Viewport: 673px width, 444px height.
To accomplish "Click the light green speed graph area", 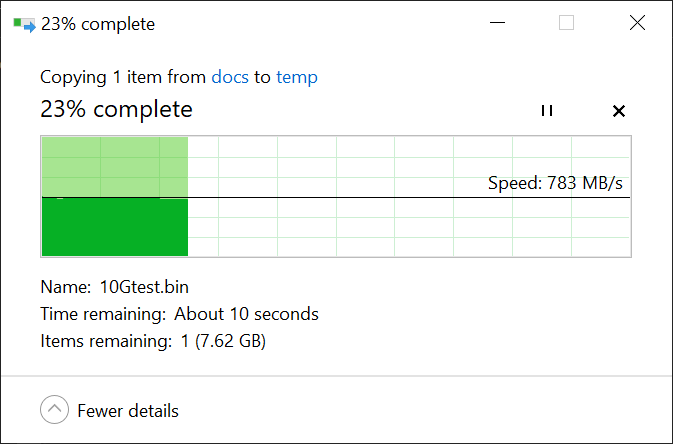I will click(x=115, y=167).
